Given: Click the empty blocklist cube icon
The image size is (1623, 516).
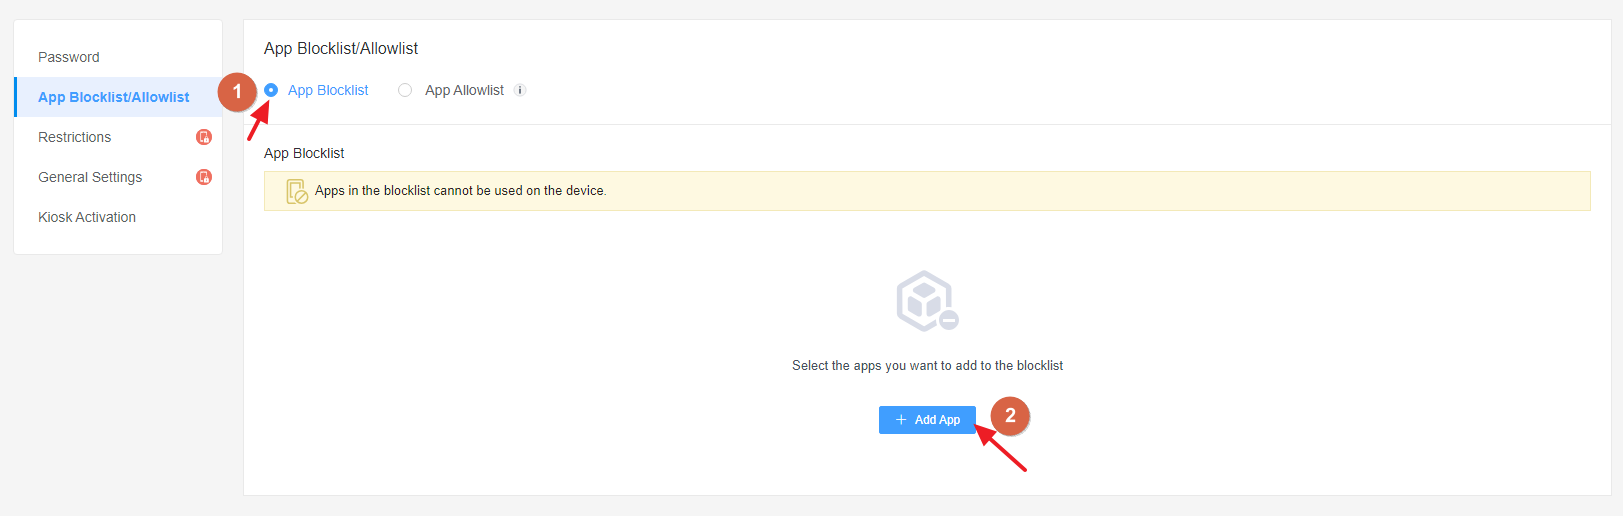Looking at the screenshot, I should coord(927,301).
